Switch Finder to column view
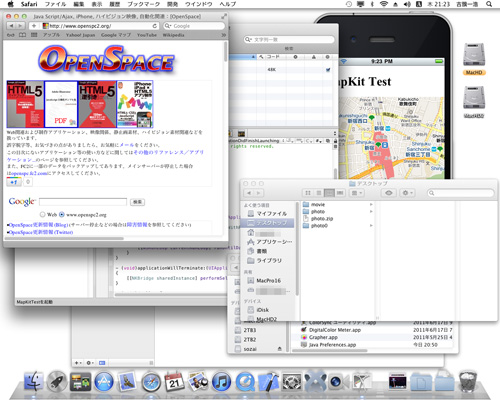 pyautogui.click(x=329, y=193)
